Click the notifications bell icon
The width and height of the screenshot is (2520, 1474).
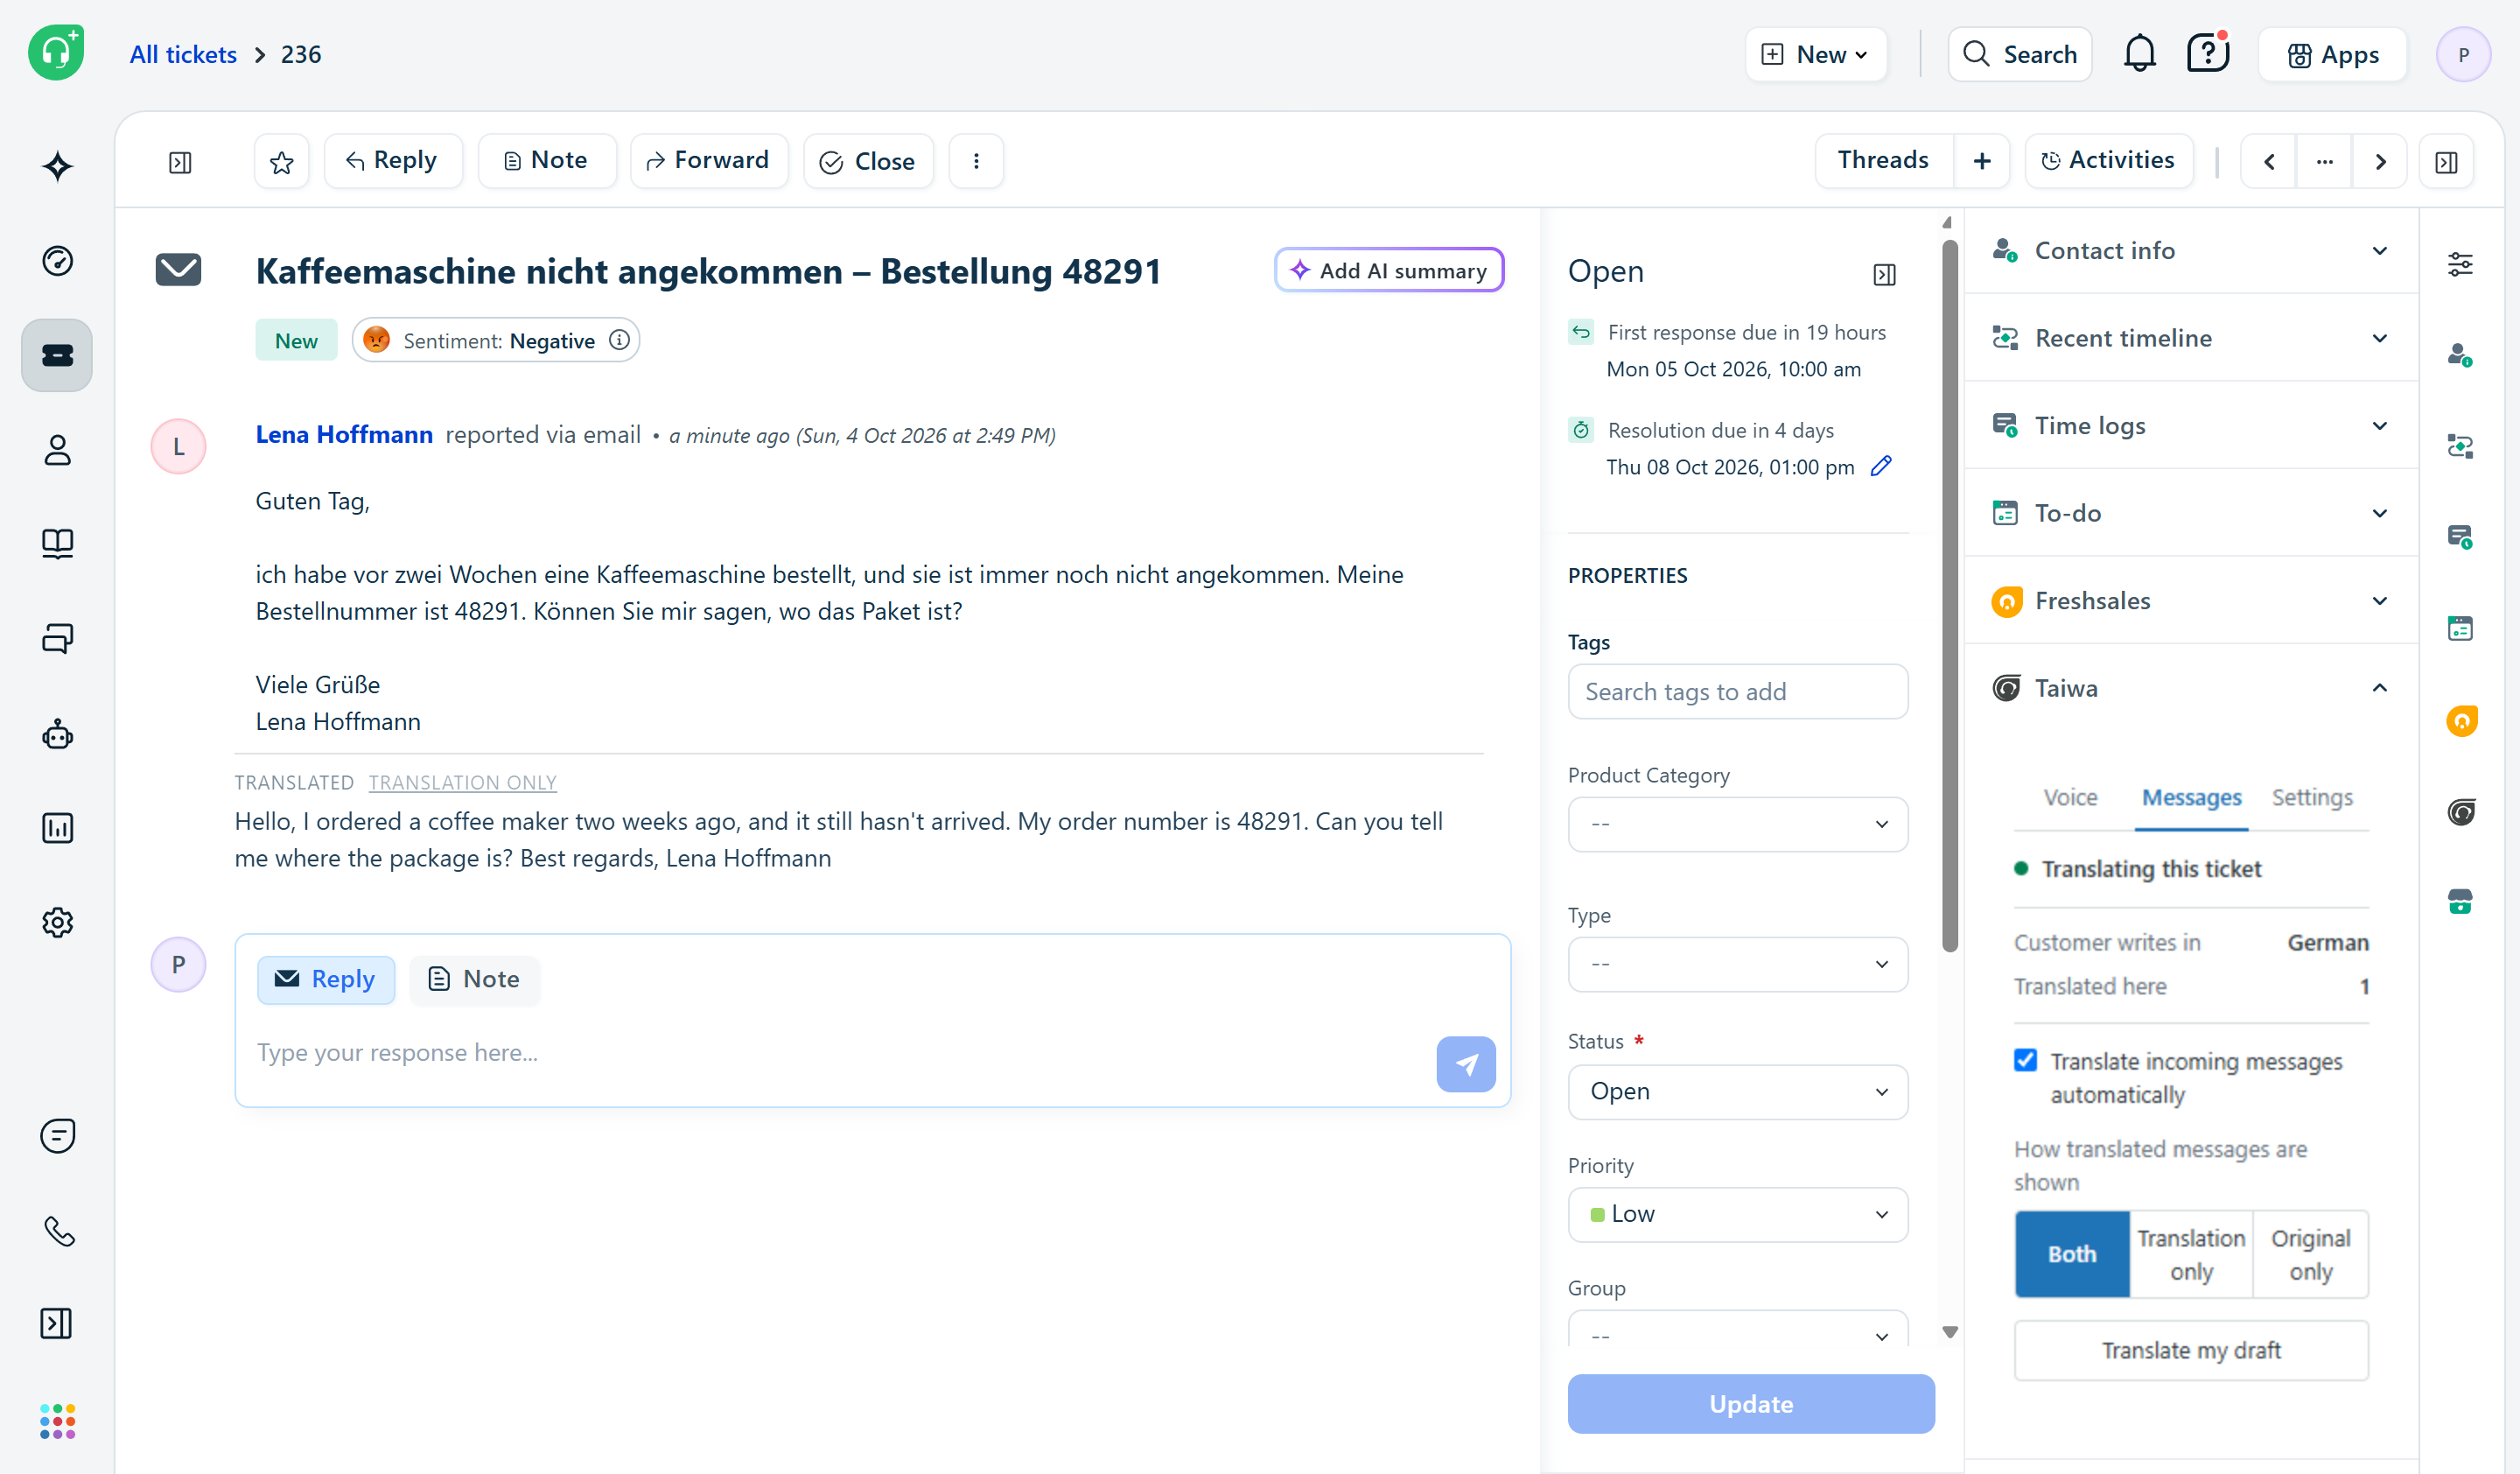coord(2139,54)
